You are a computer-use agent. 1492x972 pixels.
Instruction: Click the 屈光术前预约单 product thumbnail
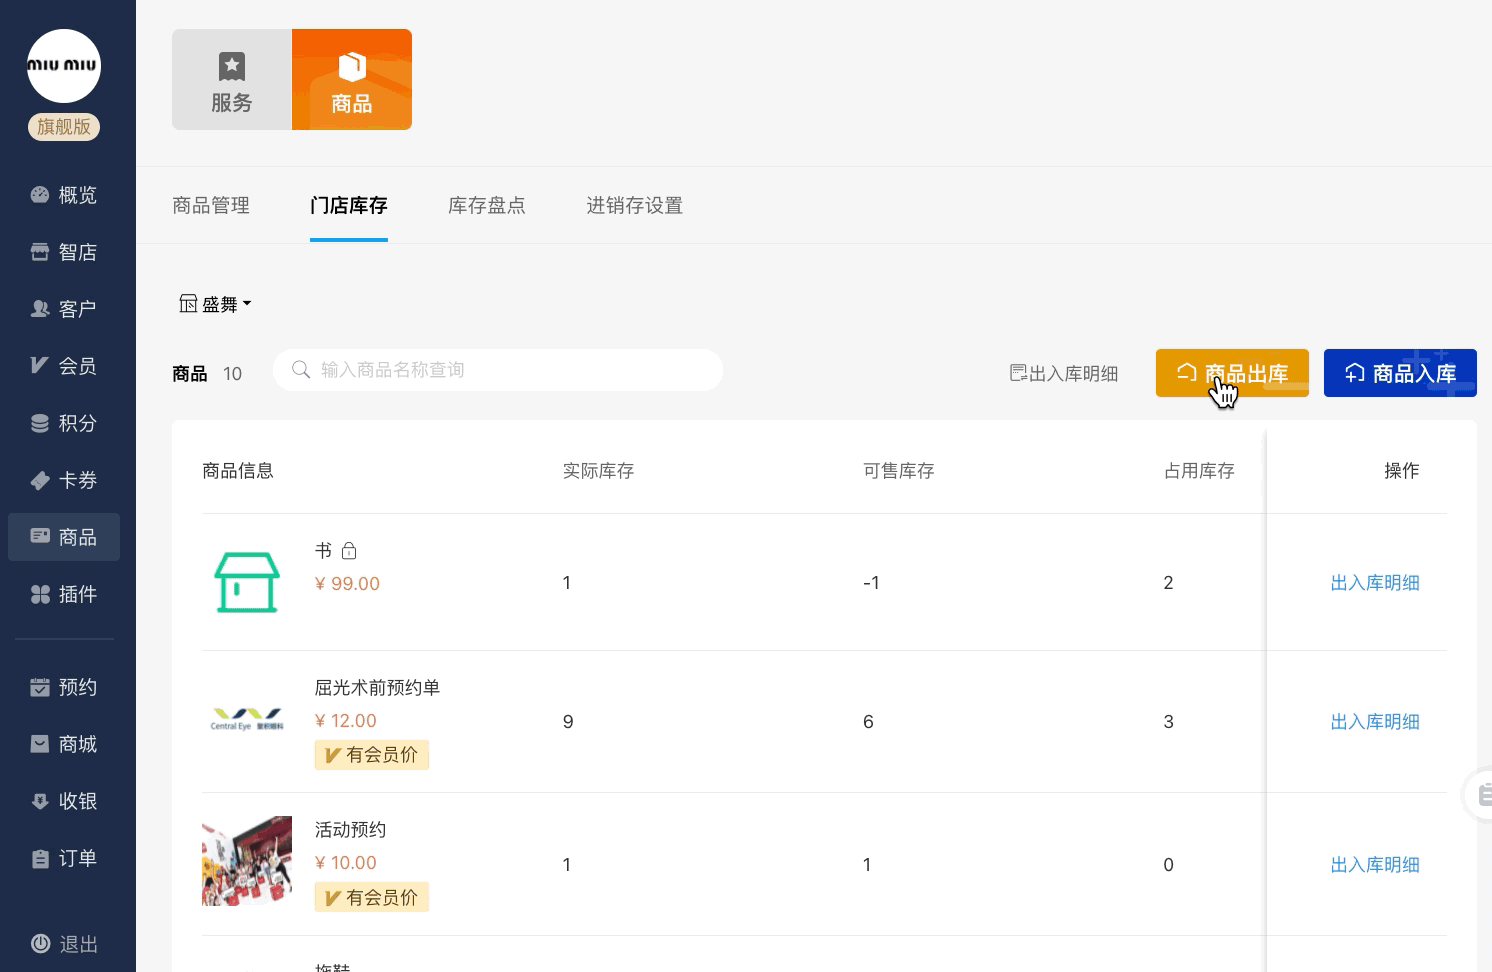(247, 719)
